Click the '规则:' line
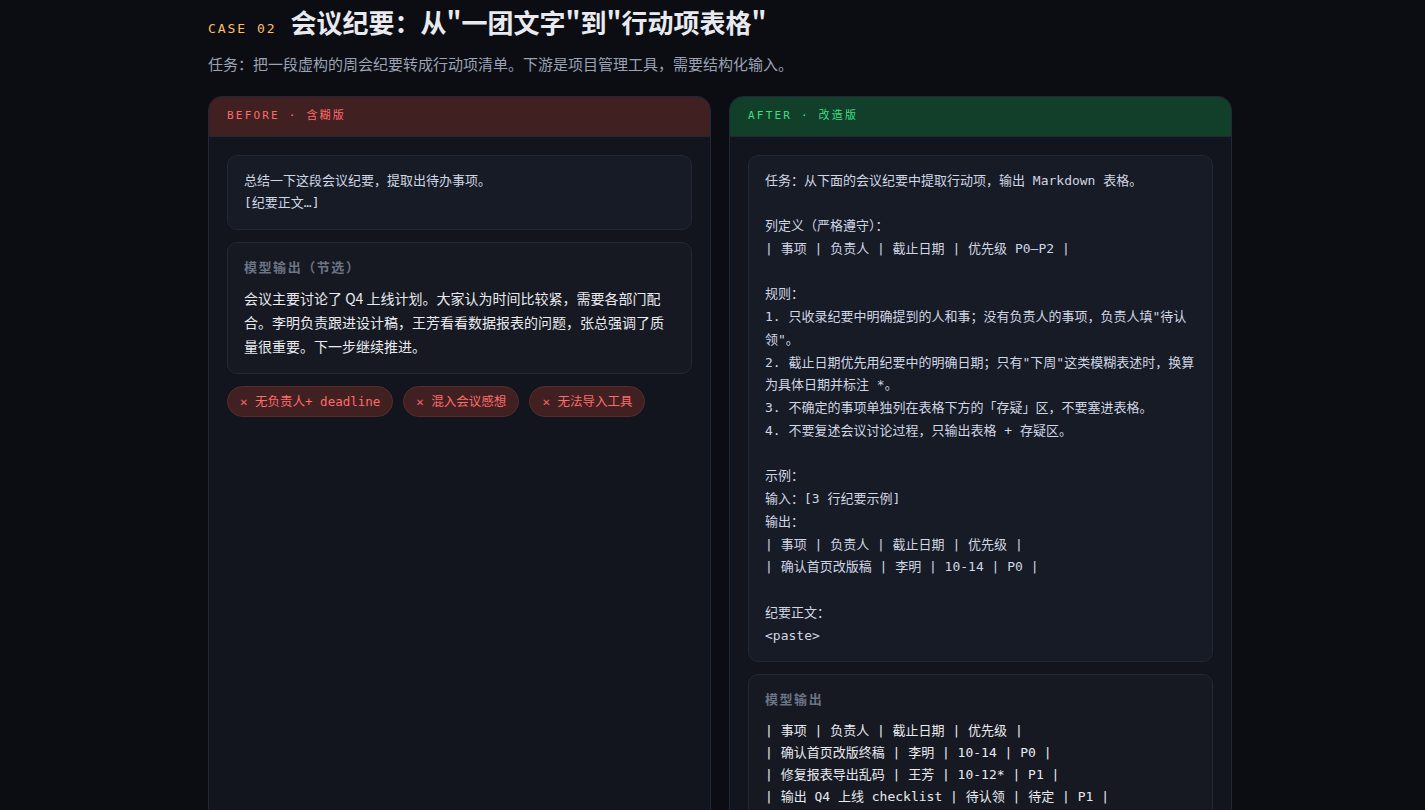Viewport: 1425px width, 810px height. click(x=781, y=294)
